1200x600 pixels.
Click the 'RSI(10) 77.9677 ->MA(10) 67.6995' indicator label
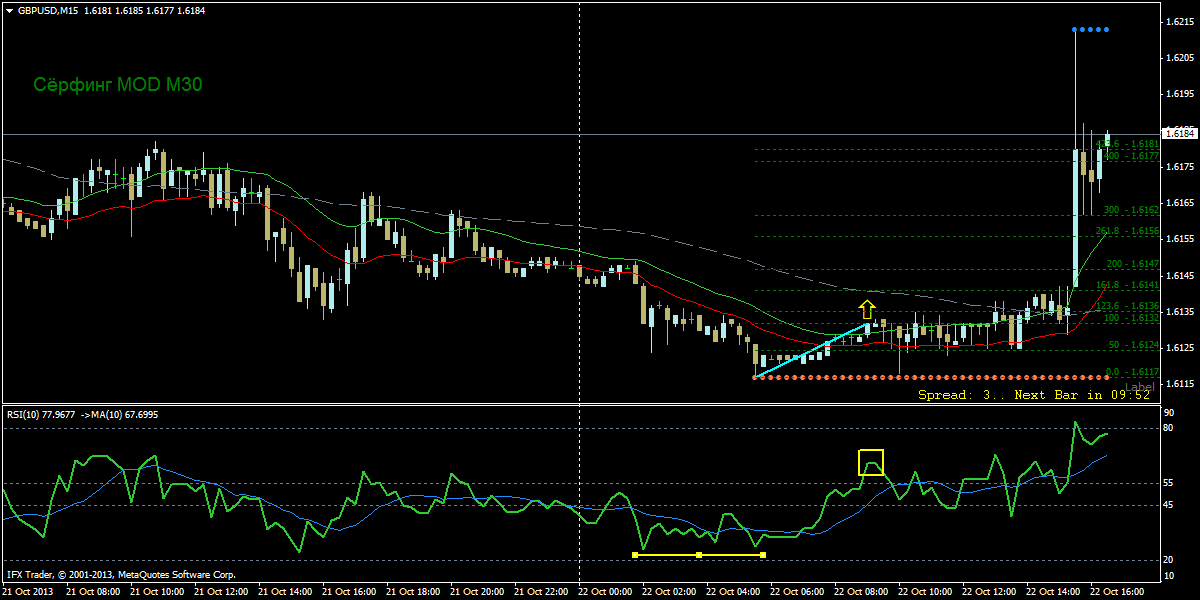pyautogui.click(x=82, y=414)
